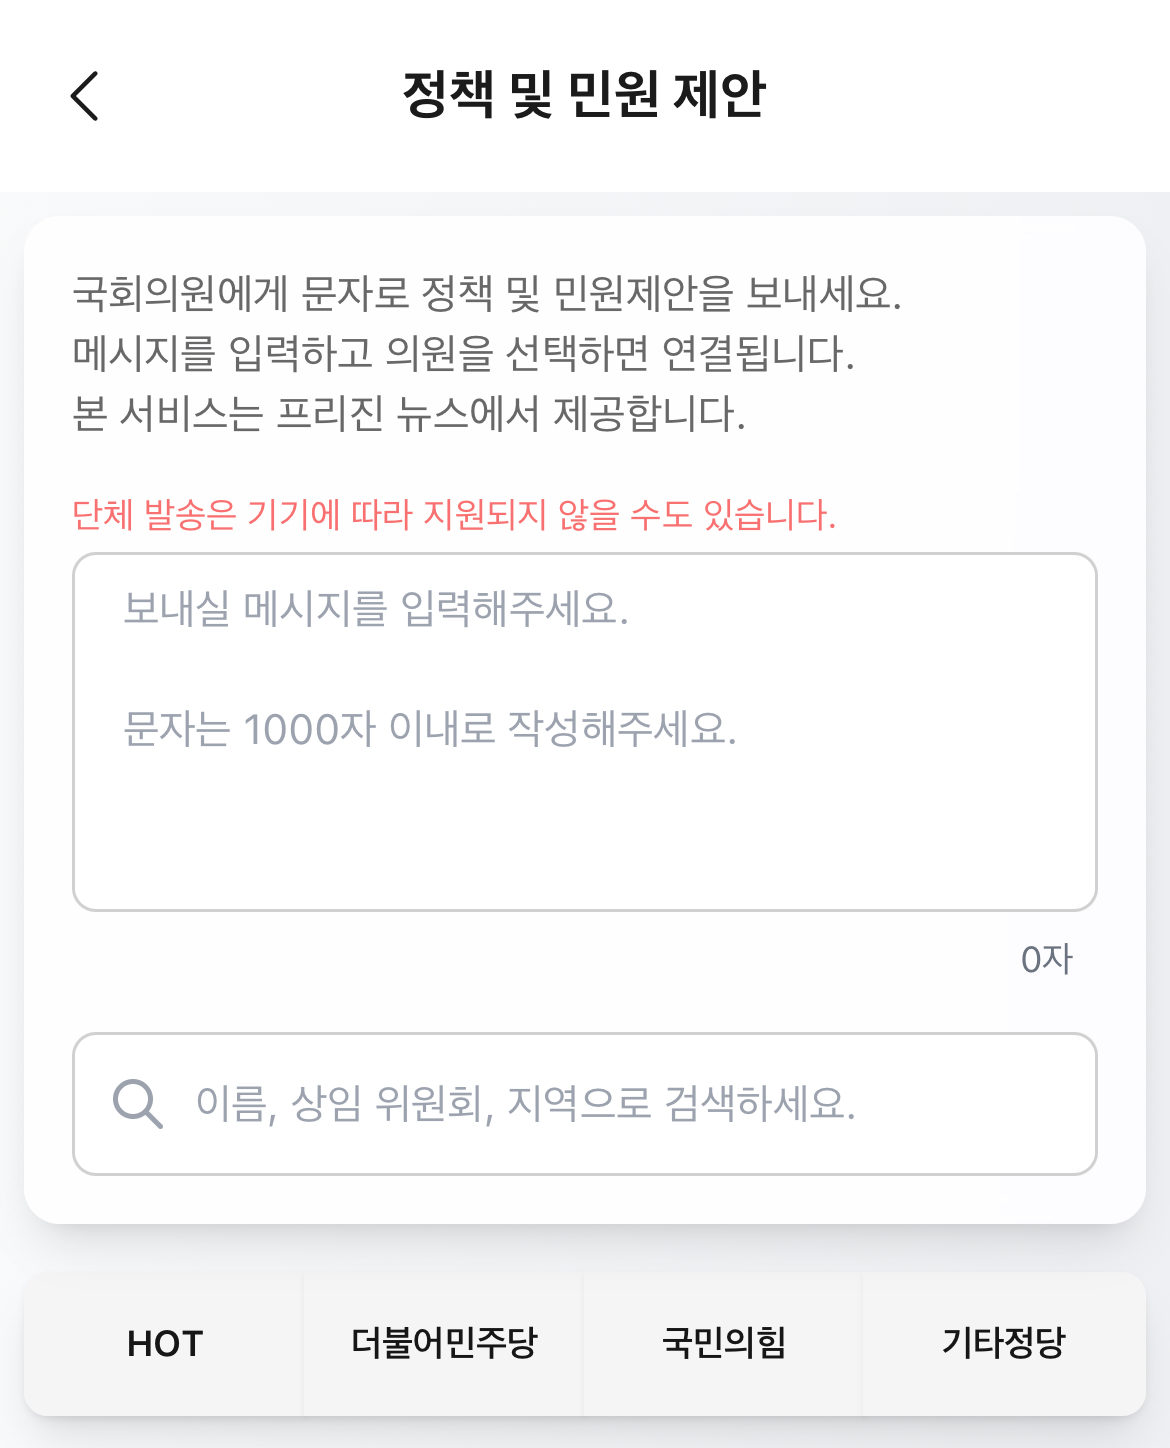The width and height of the screenshot is (1170, 1448).
Task: Click the red 단체 발송 warning notice
Action: 454,515
